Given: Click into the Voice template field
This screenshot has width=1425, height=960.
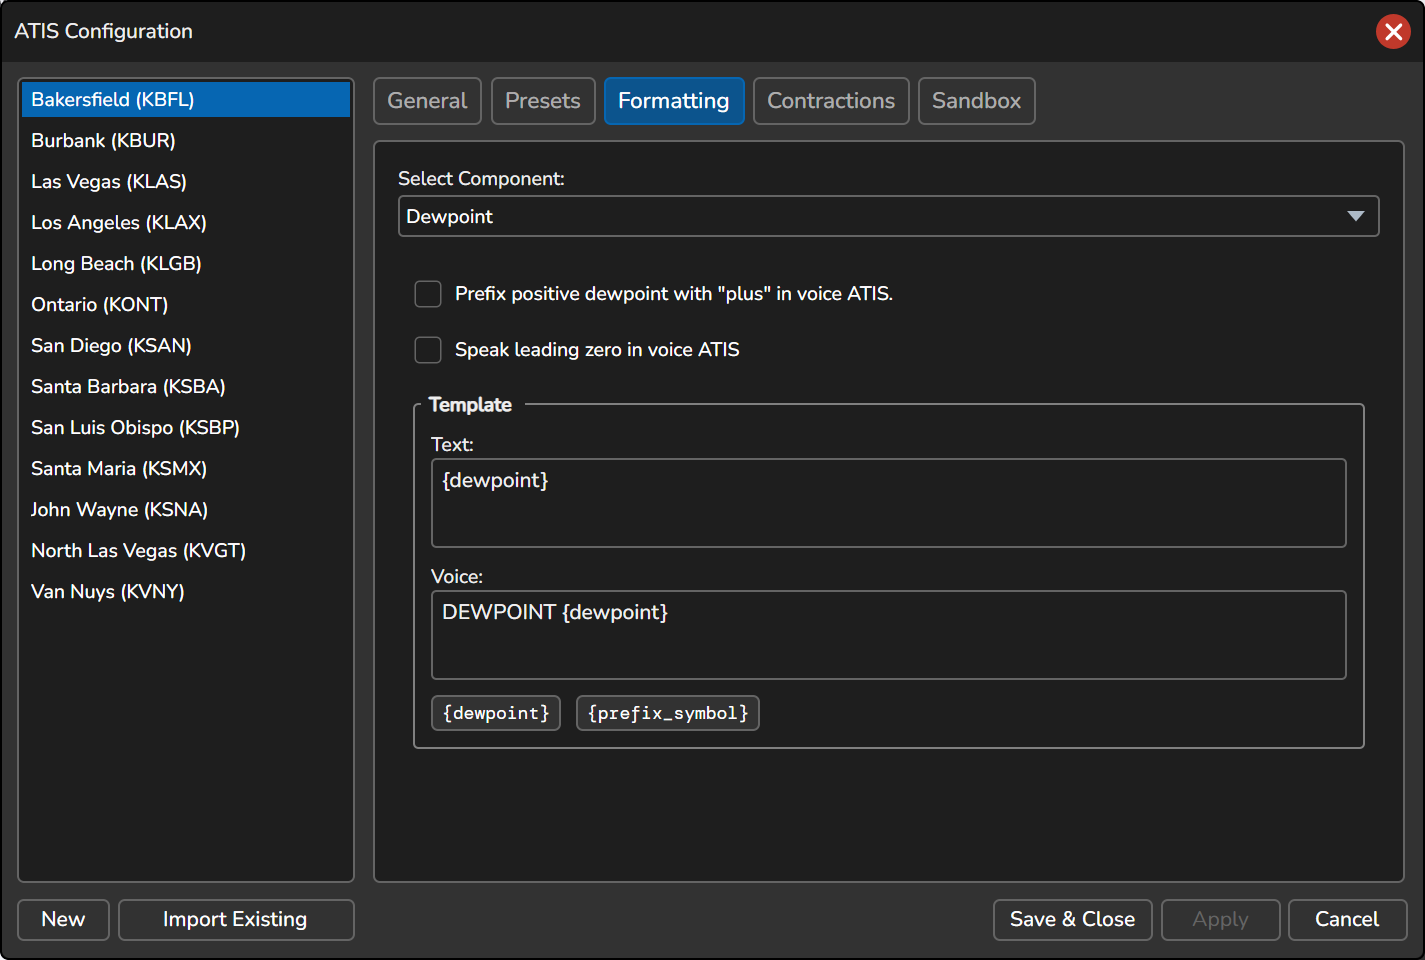Looking at the screenshot, I should click(x=888, y=635).
